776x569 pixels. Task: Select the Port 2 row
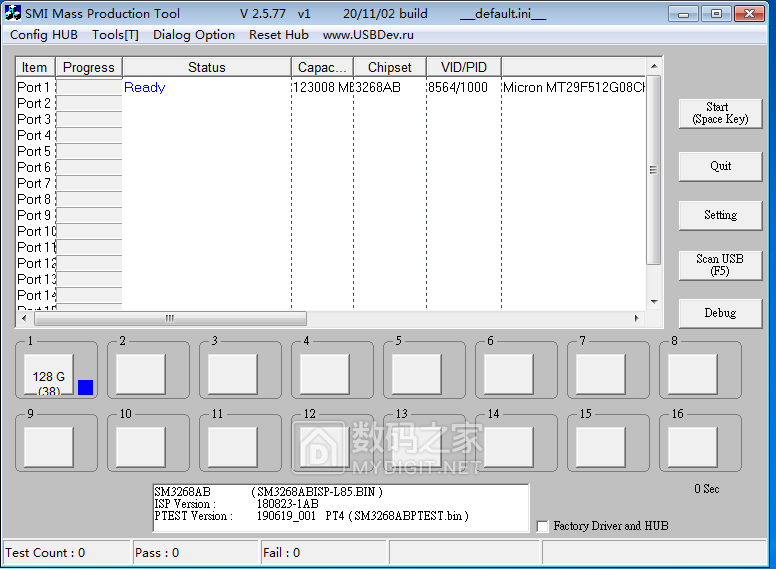[331, 103]
